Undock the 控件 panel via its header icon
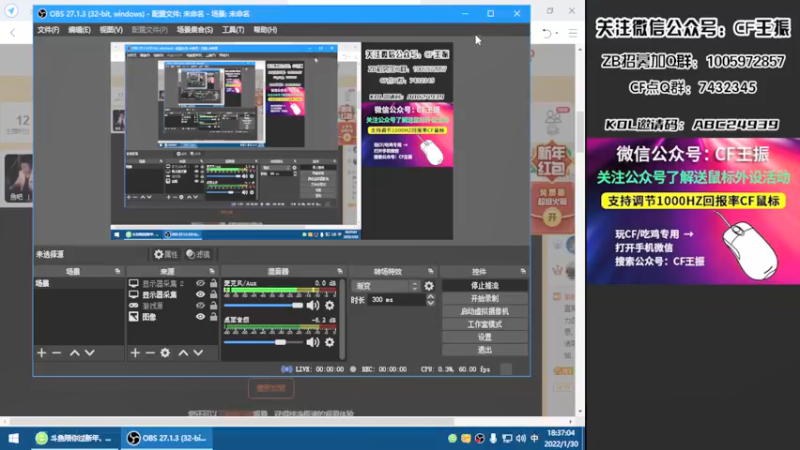Image resolution: width=800 pixels, height=450 pixels. pyautogui.click(x=523, y=271)
